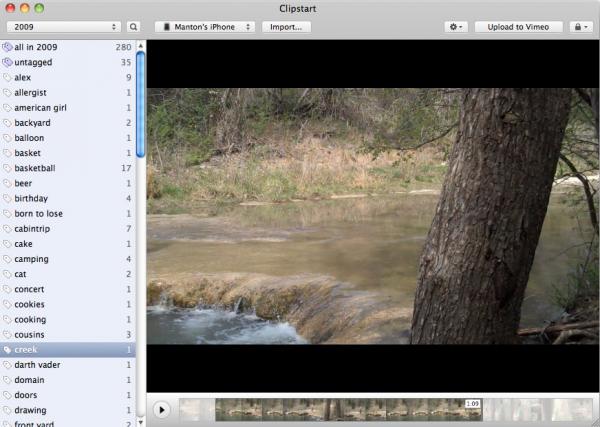Click the count 17 beside basketball

[x=126, y=168]
